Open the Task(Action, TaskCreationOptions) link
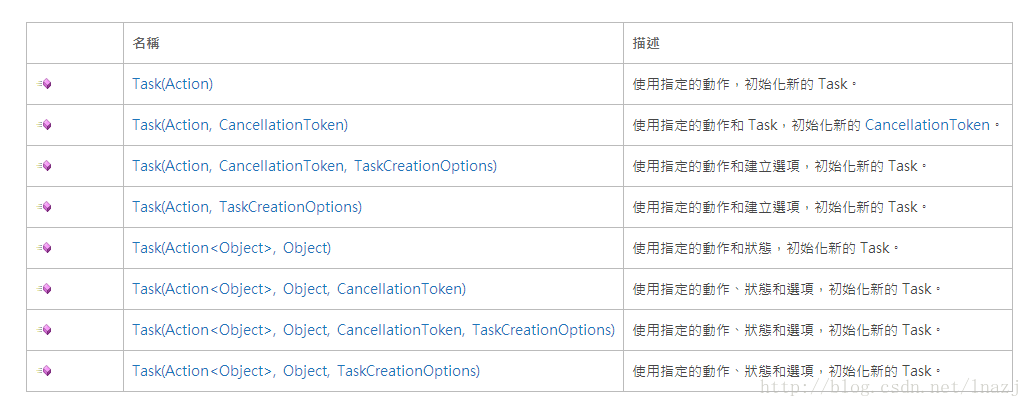 (x=247, y=207)
